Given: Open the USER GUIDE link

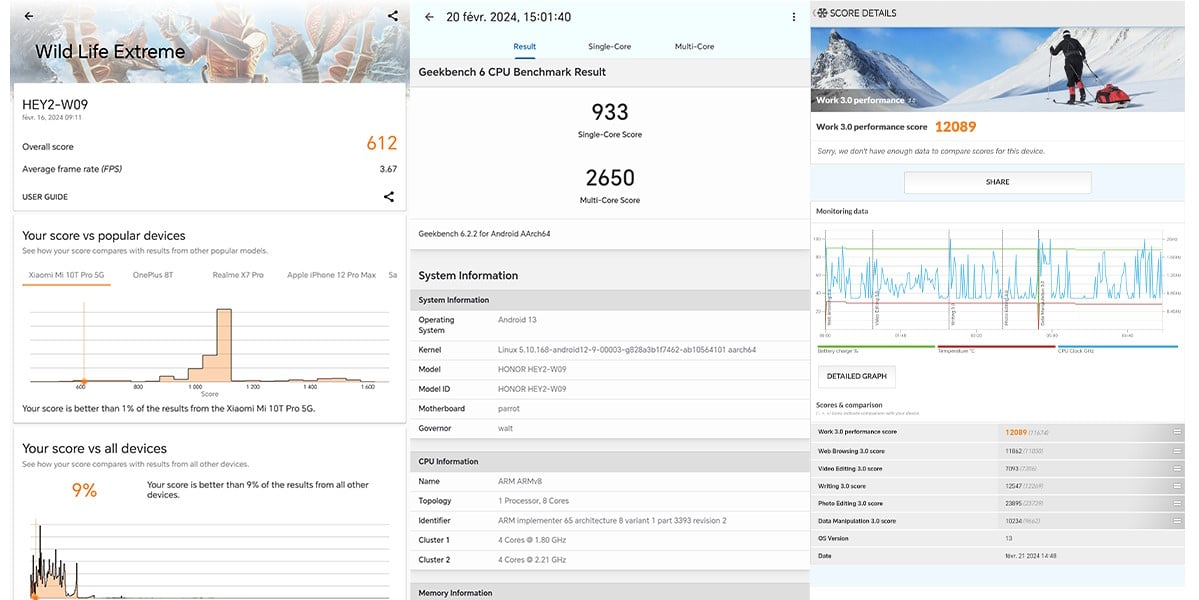Looking at the screenshot, I should [x=45, y=196].
